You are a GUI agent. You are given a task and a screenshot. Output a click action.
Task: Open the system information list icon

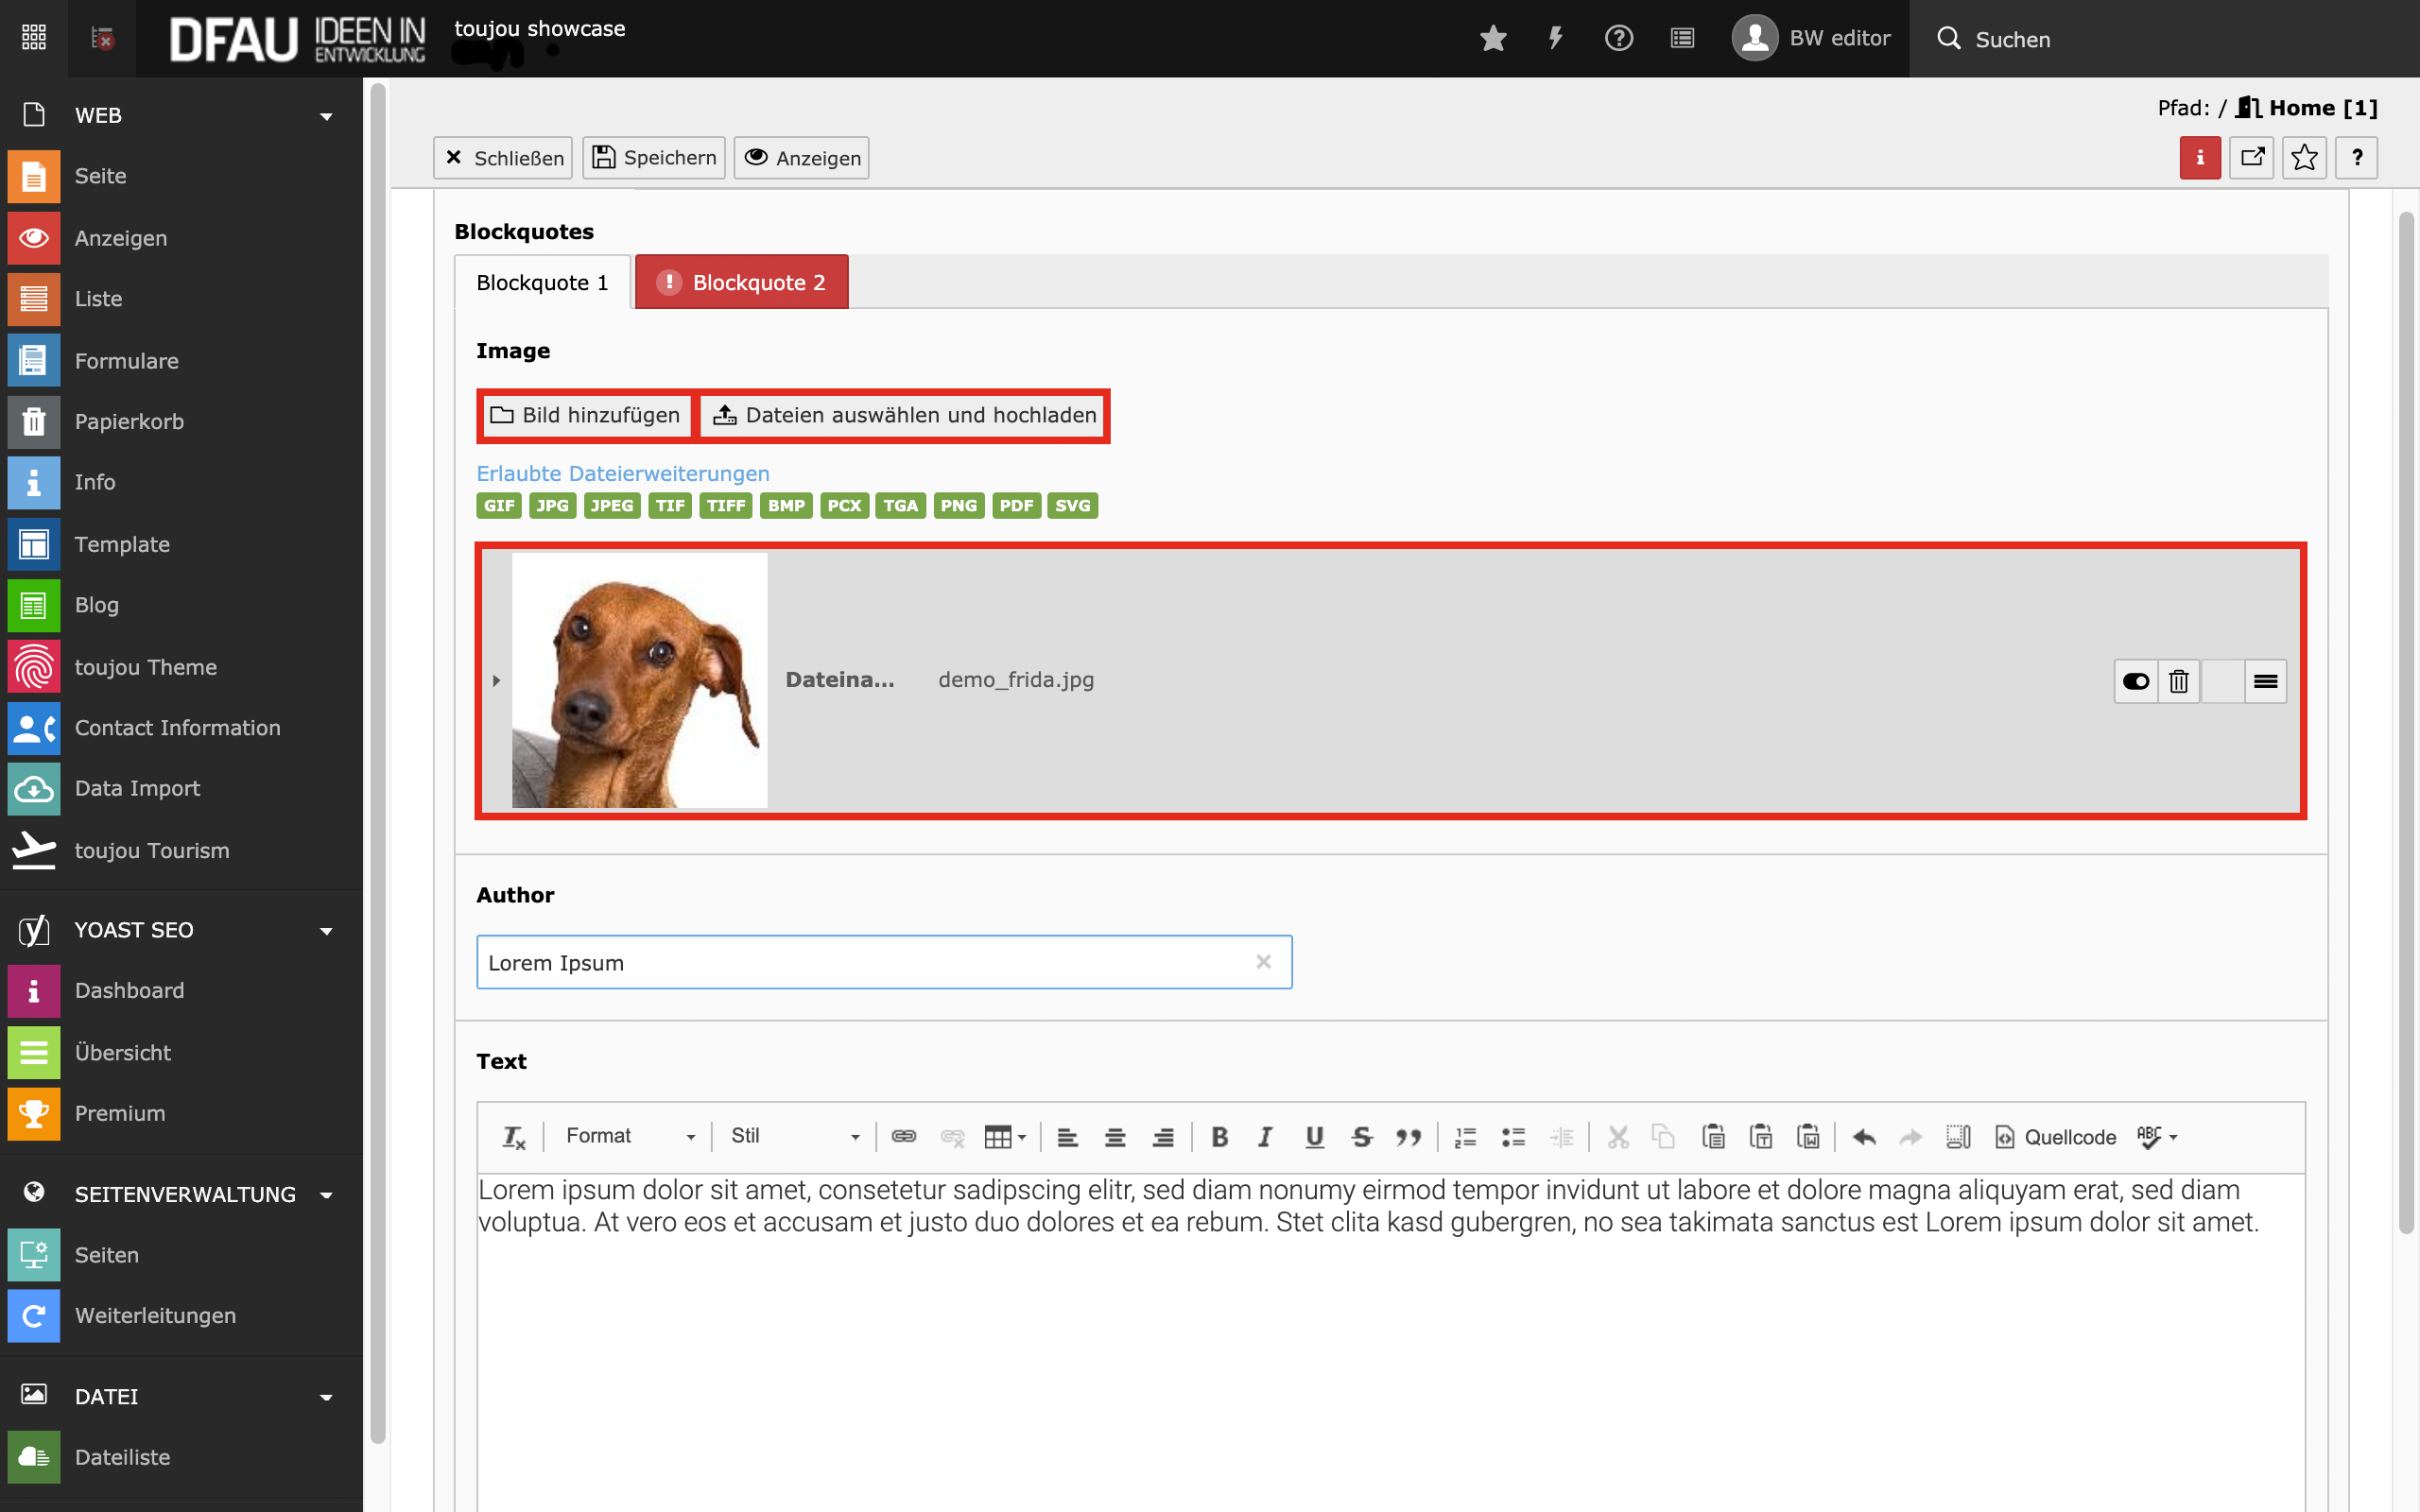(x=1683, y=38)
